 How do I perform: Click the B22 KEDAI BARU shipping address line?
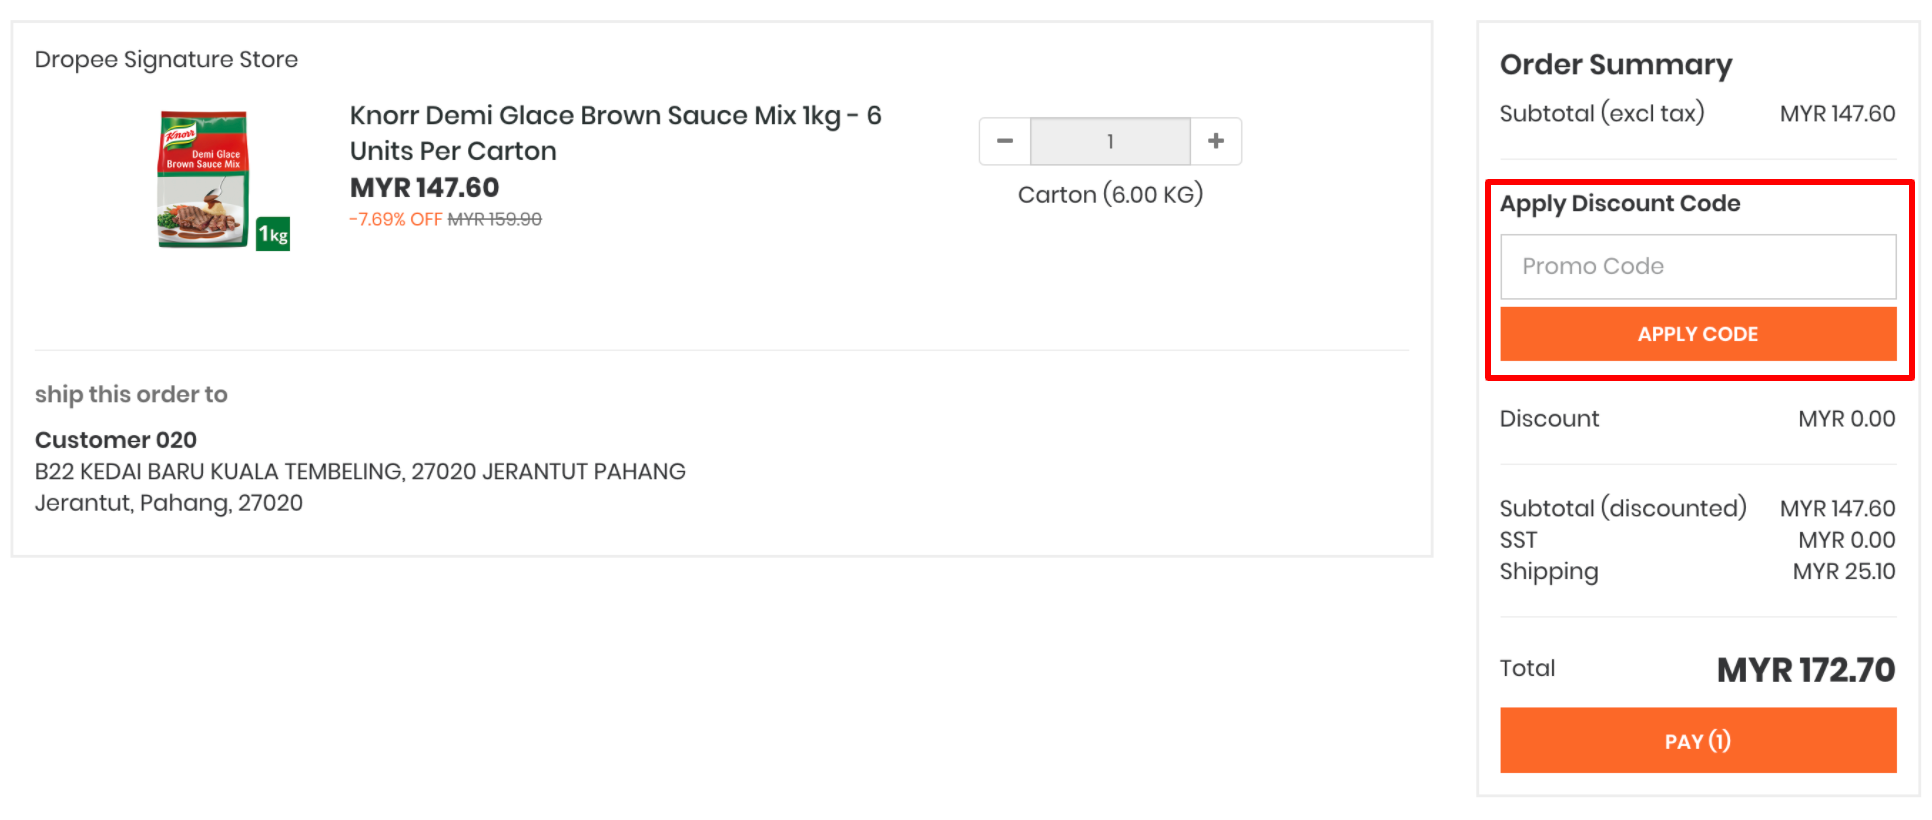click(x=360, y=472)
